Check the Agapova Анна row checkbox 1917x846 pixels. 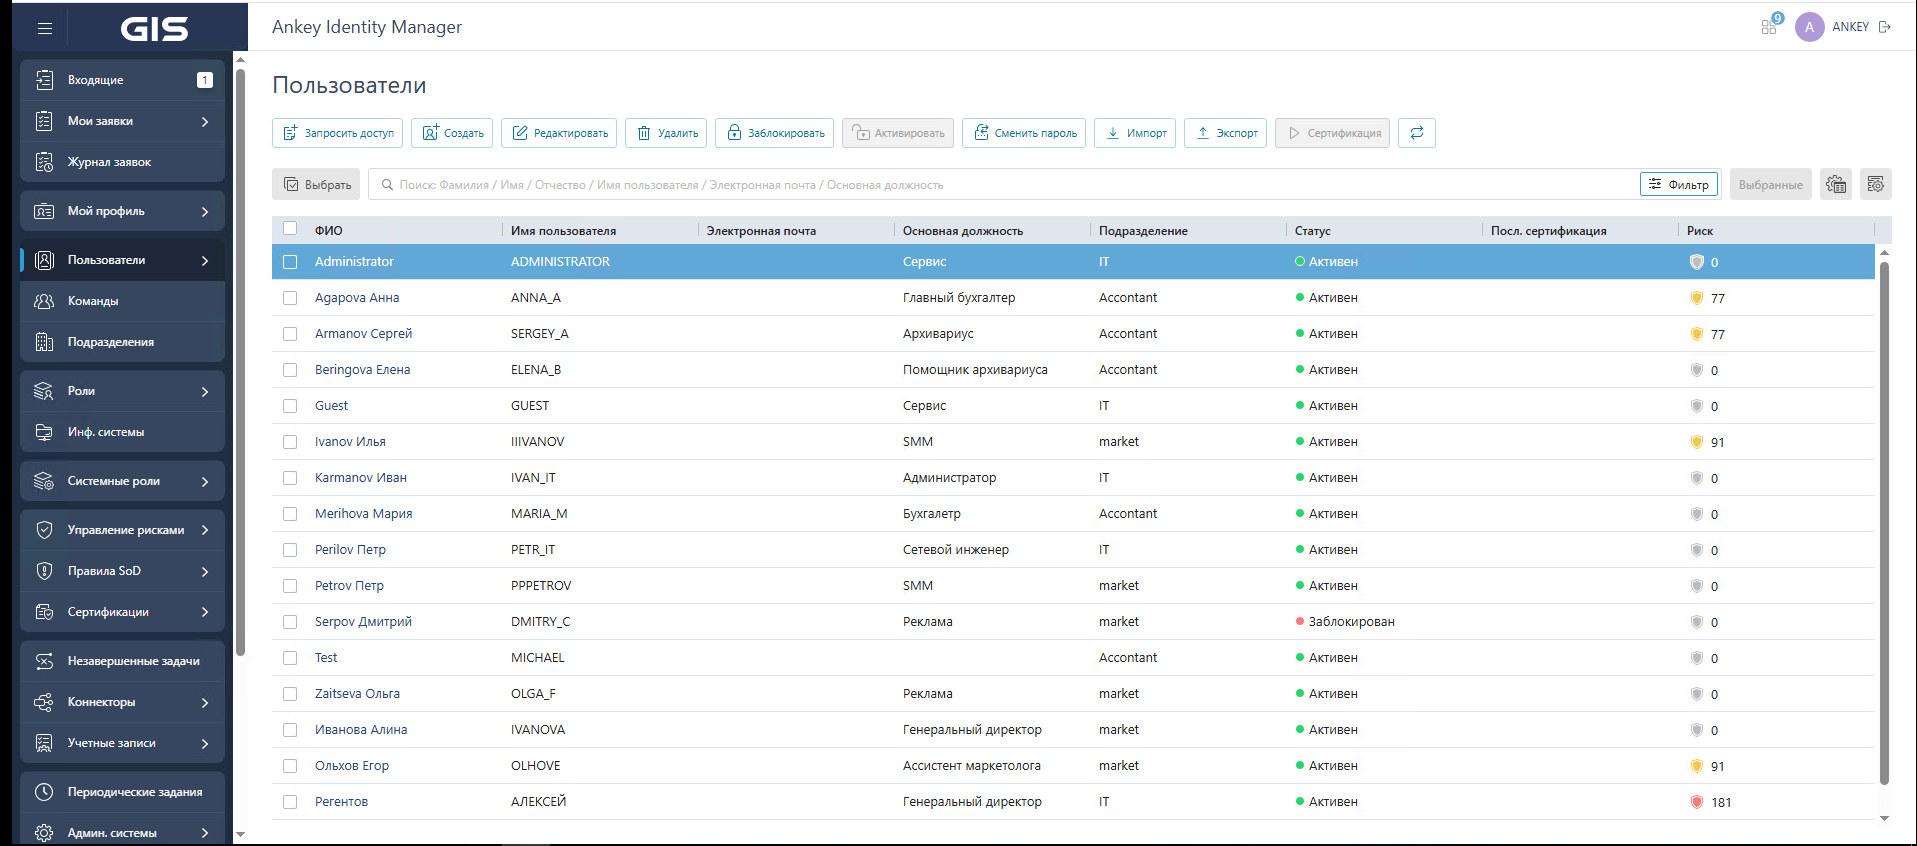[x=290, y=298]
